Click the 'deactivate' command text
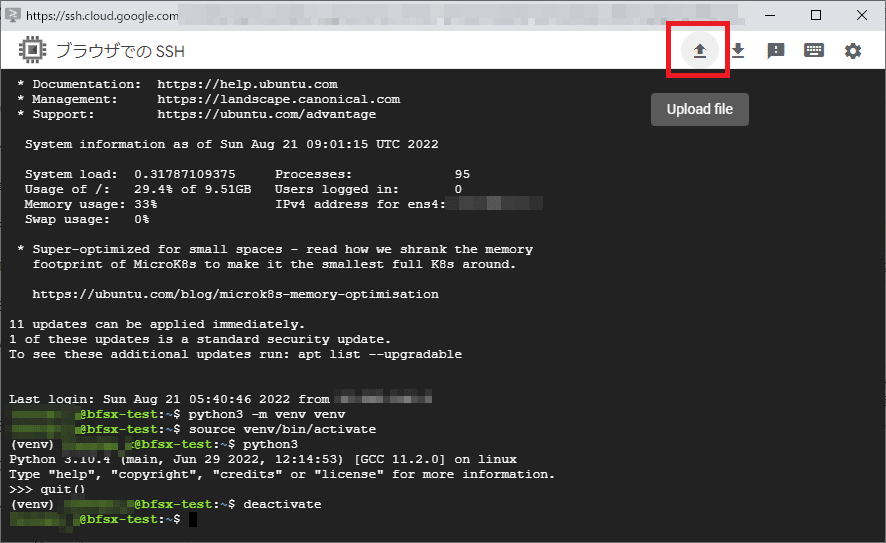The width and height of the screenshot is (886, 543). 282,504
